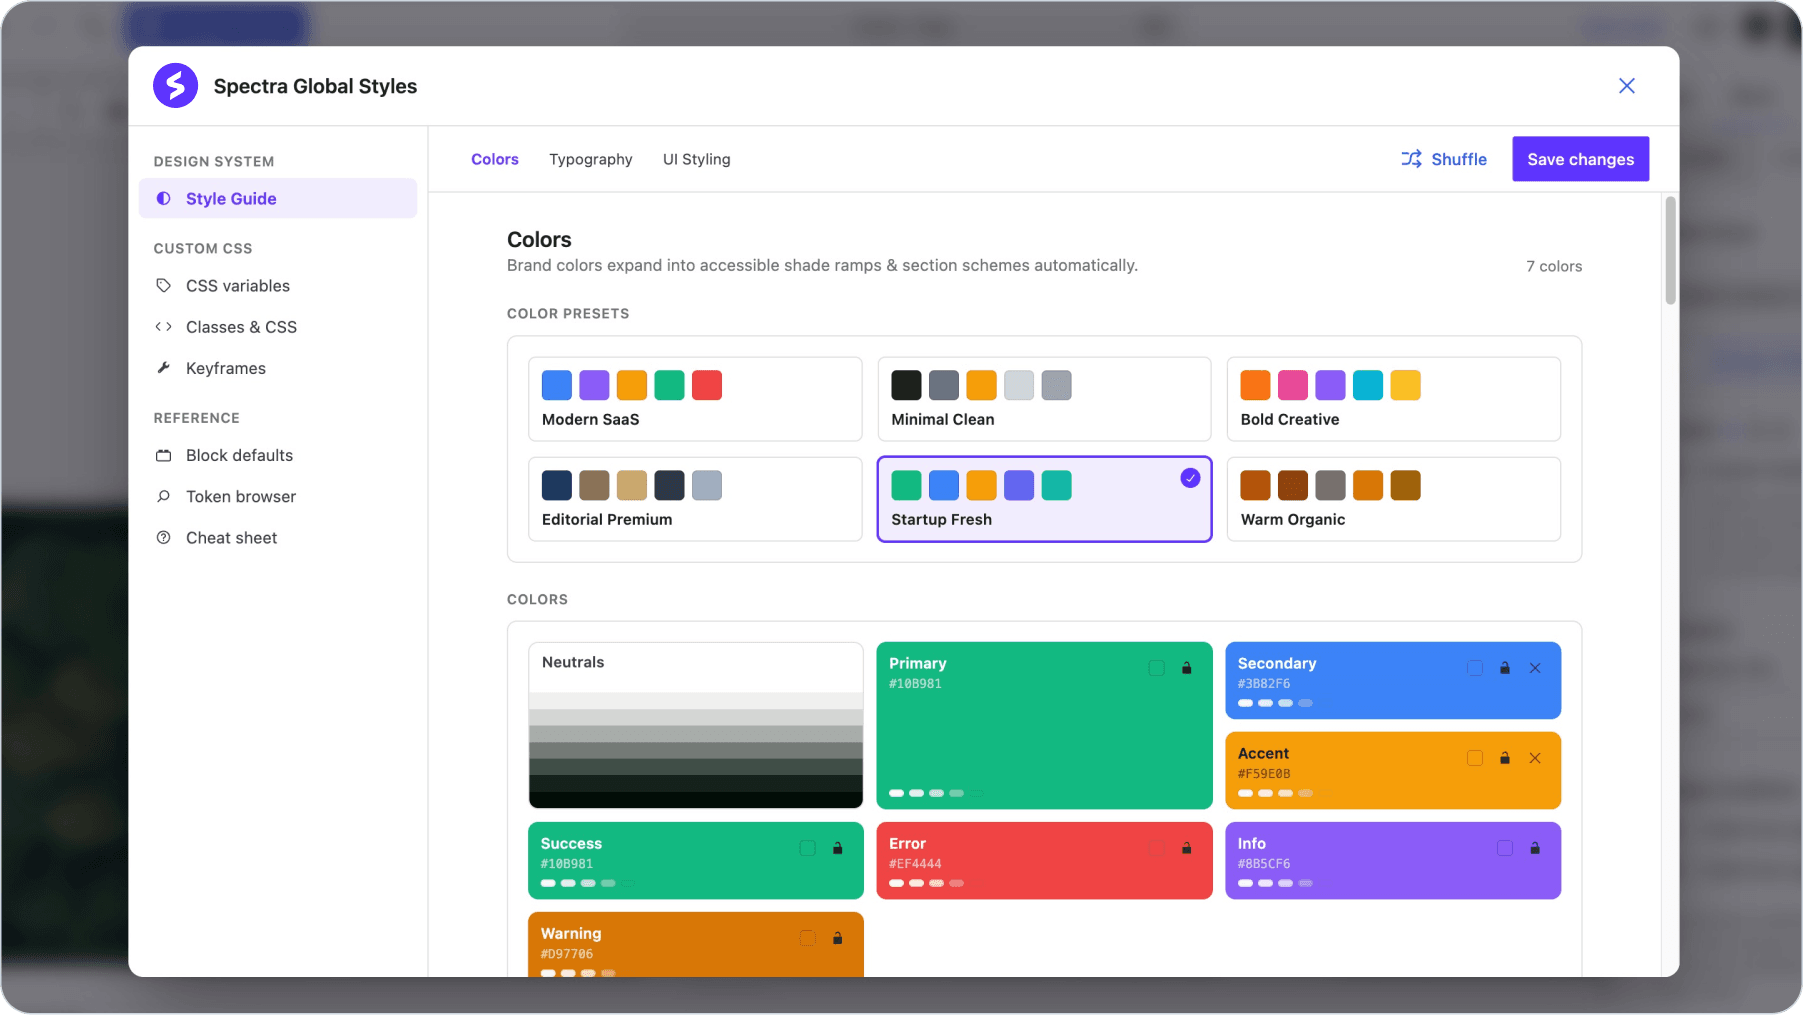The image size is (1803, 1015).
Task: Remove the Secondary color with X
Action: (x=1535, y=668)
